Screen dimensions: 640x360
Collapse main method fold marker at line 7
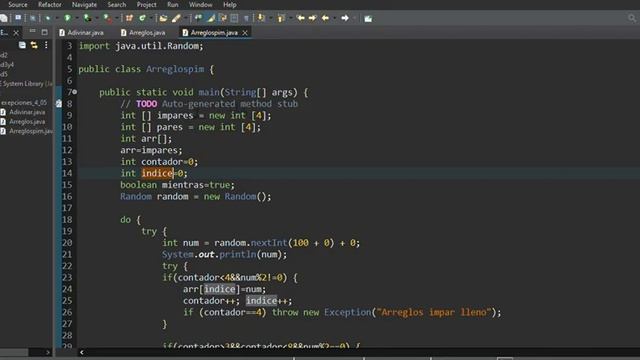(x=75, y=92)
